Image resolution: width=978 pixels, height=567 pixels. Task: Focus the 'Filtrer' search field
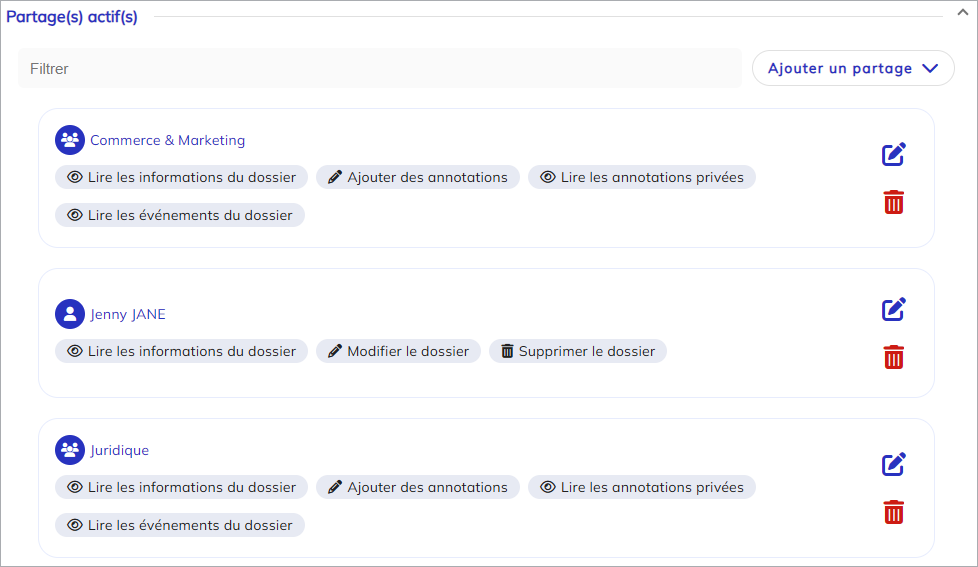click(x=380, y=69)
